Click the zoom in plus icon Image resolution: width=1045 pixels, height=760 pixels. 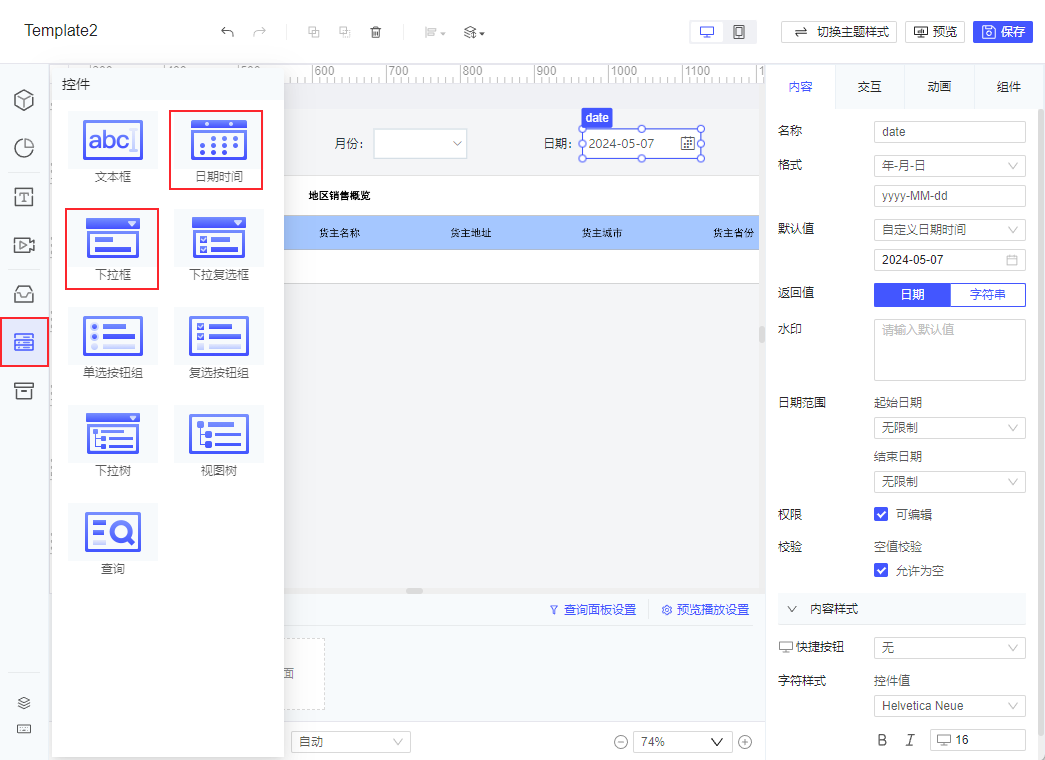[x=745, y=742]
